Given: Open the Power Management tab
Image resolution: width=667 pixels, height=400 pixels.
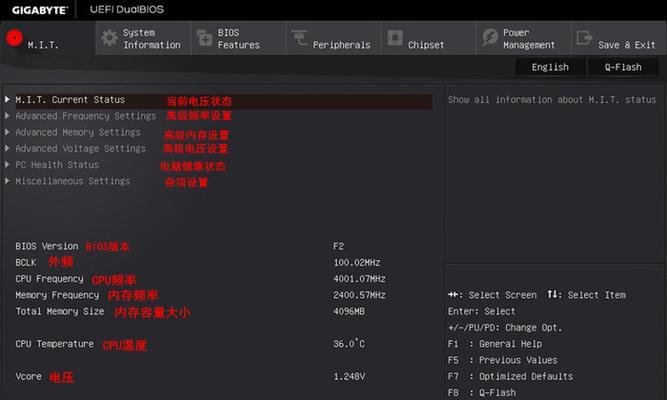Looking at the screenshot, I should [x=524, y=38].
